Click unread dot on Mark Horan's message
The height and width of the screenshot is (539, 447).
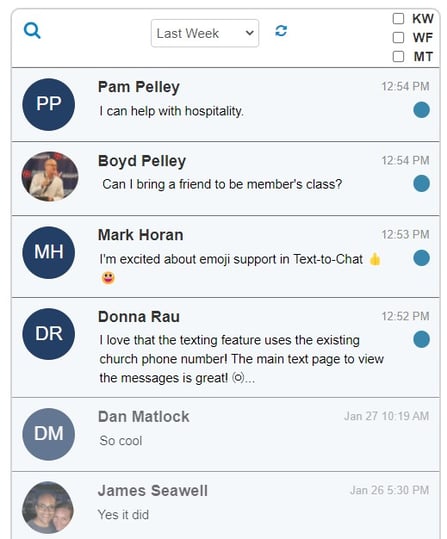click(x=421, y=258)
